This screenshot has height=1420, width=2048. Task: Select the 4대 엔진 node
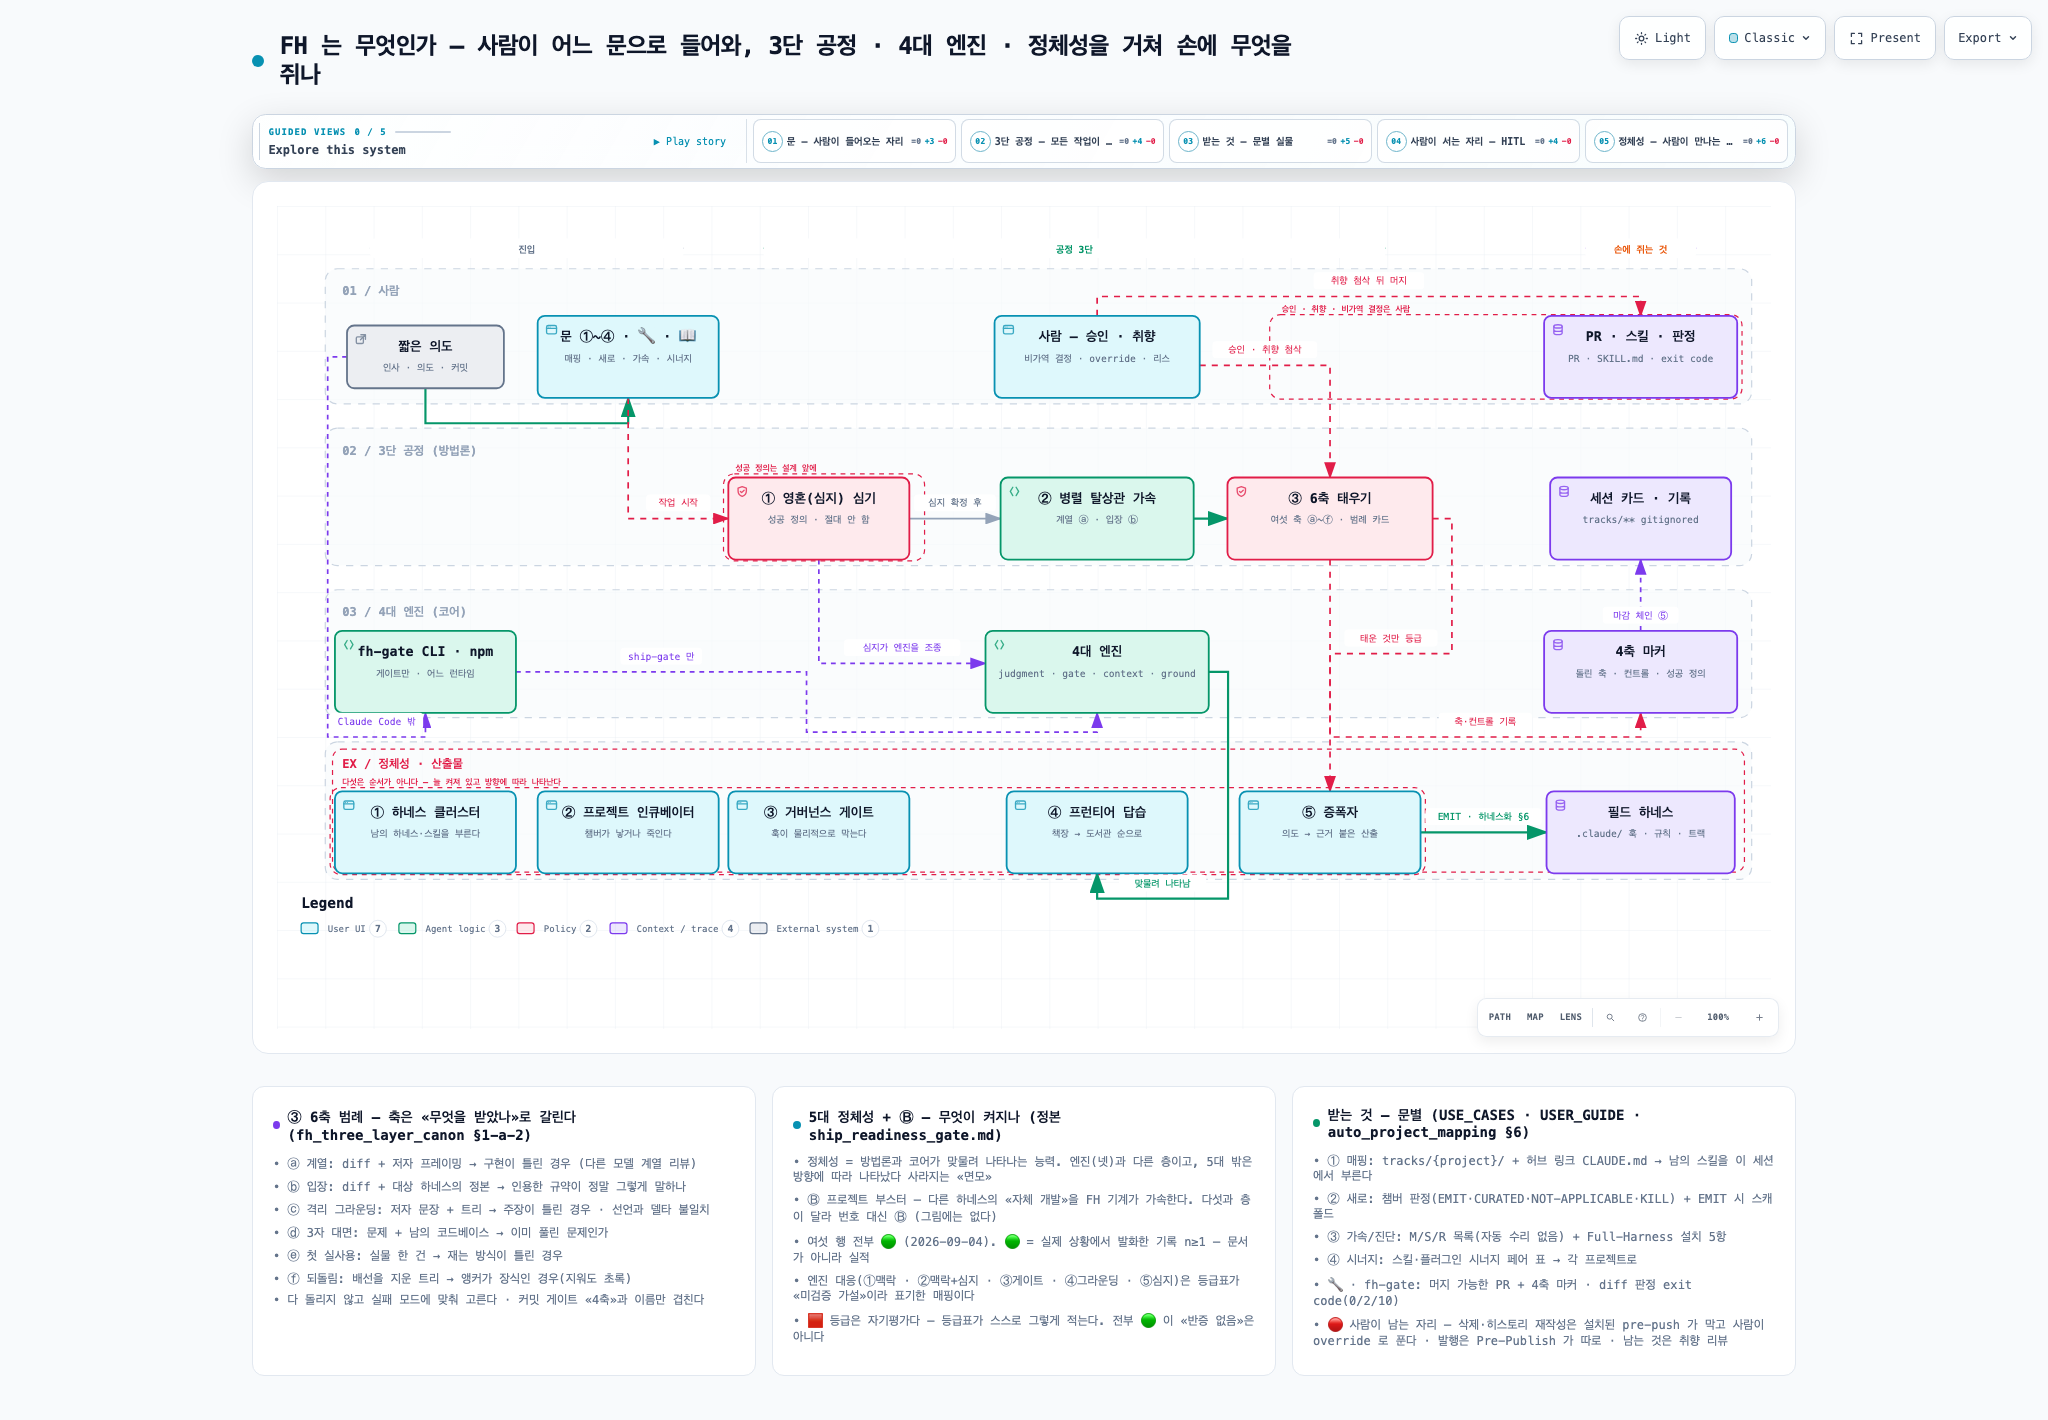(1097, 671)
